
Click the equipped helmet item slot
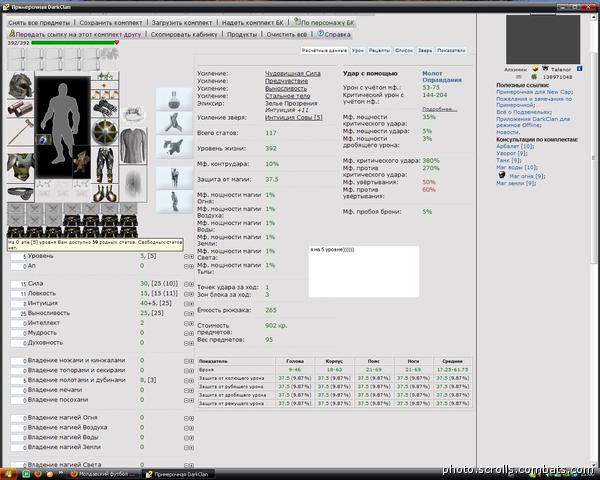[x=20, y=85]
